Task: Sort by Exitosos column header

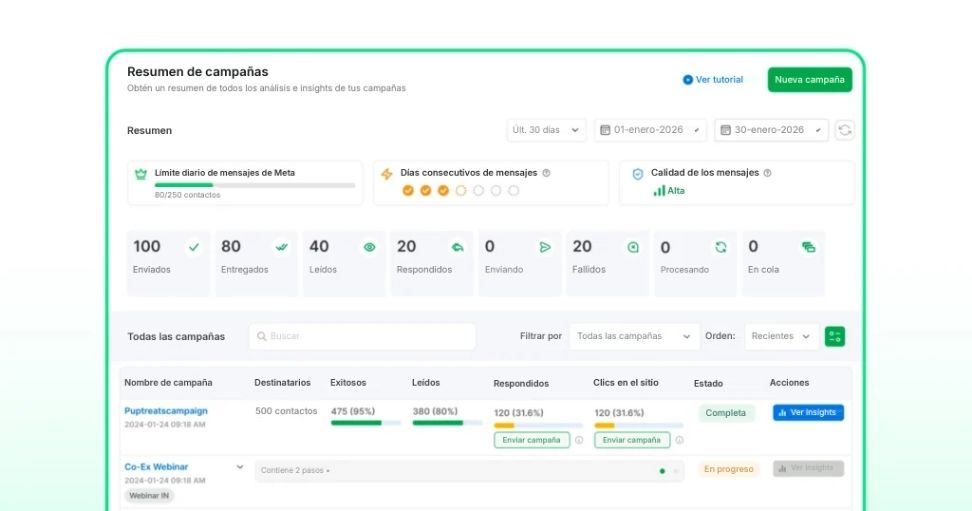Action: click(x=348, y=383)
